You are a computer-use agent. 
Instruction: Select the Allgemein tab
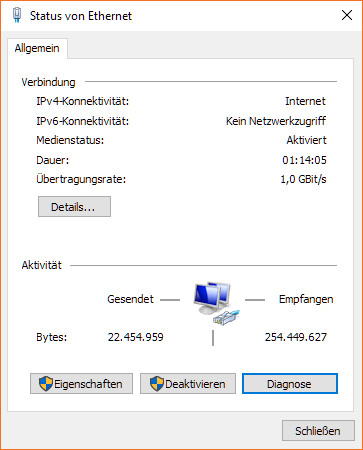pos(37,48)
